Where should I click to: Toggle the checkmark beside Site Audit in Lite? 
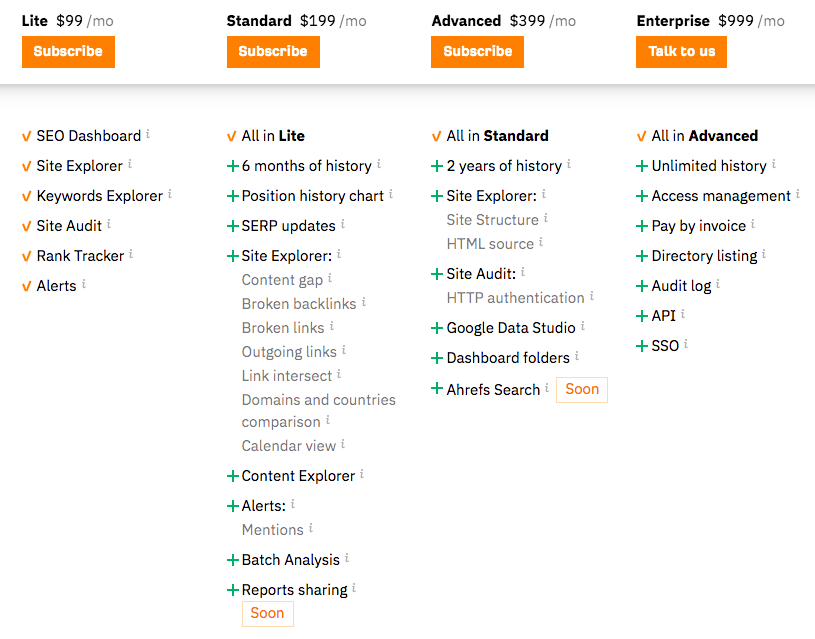[26, 225]
